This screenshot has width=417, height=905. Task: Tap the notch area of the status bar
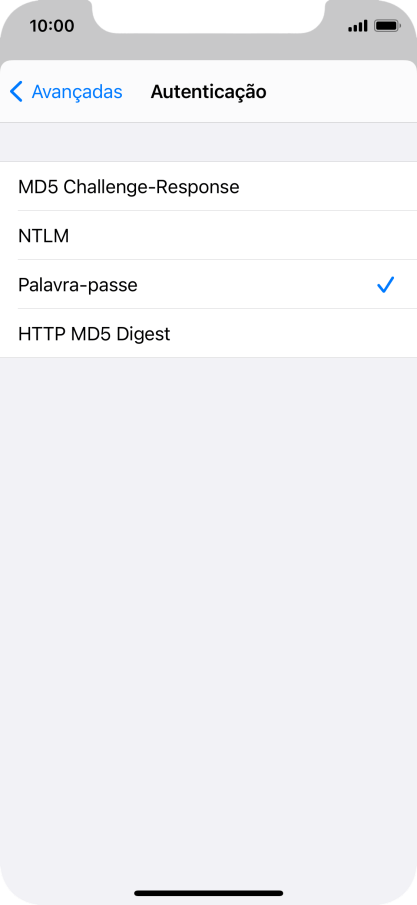208,16
